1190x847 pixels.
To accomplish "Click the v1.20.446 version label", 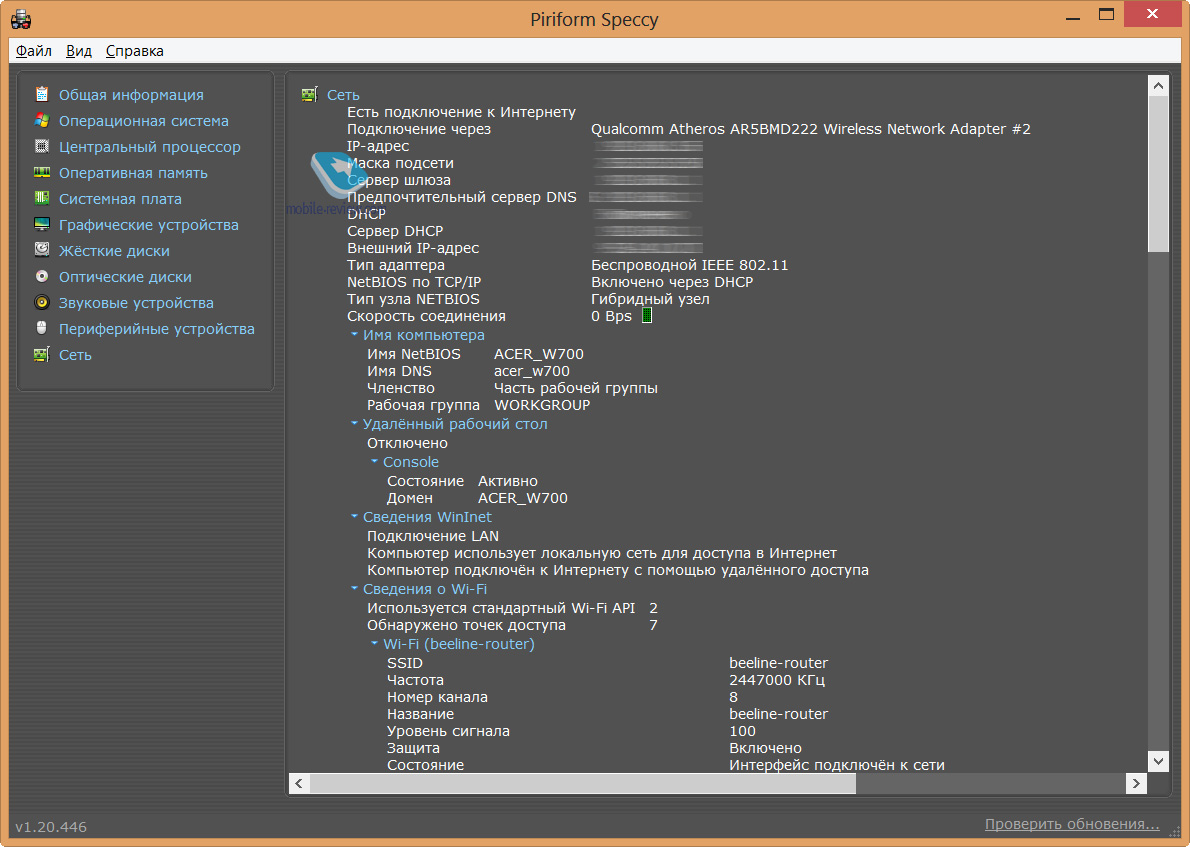I will (x=51, y=827).
